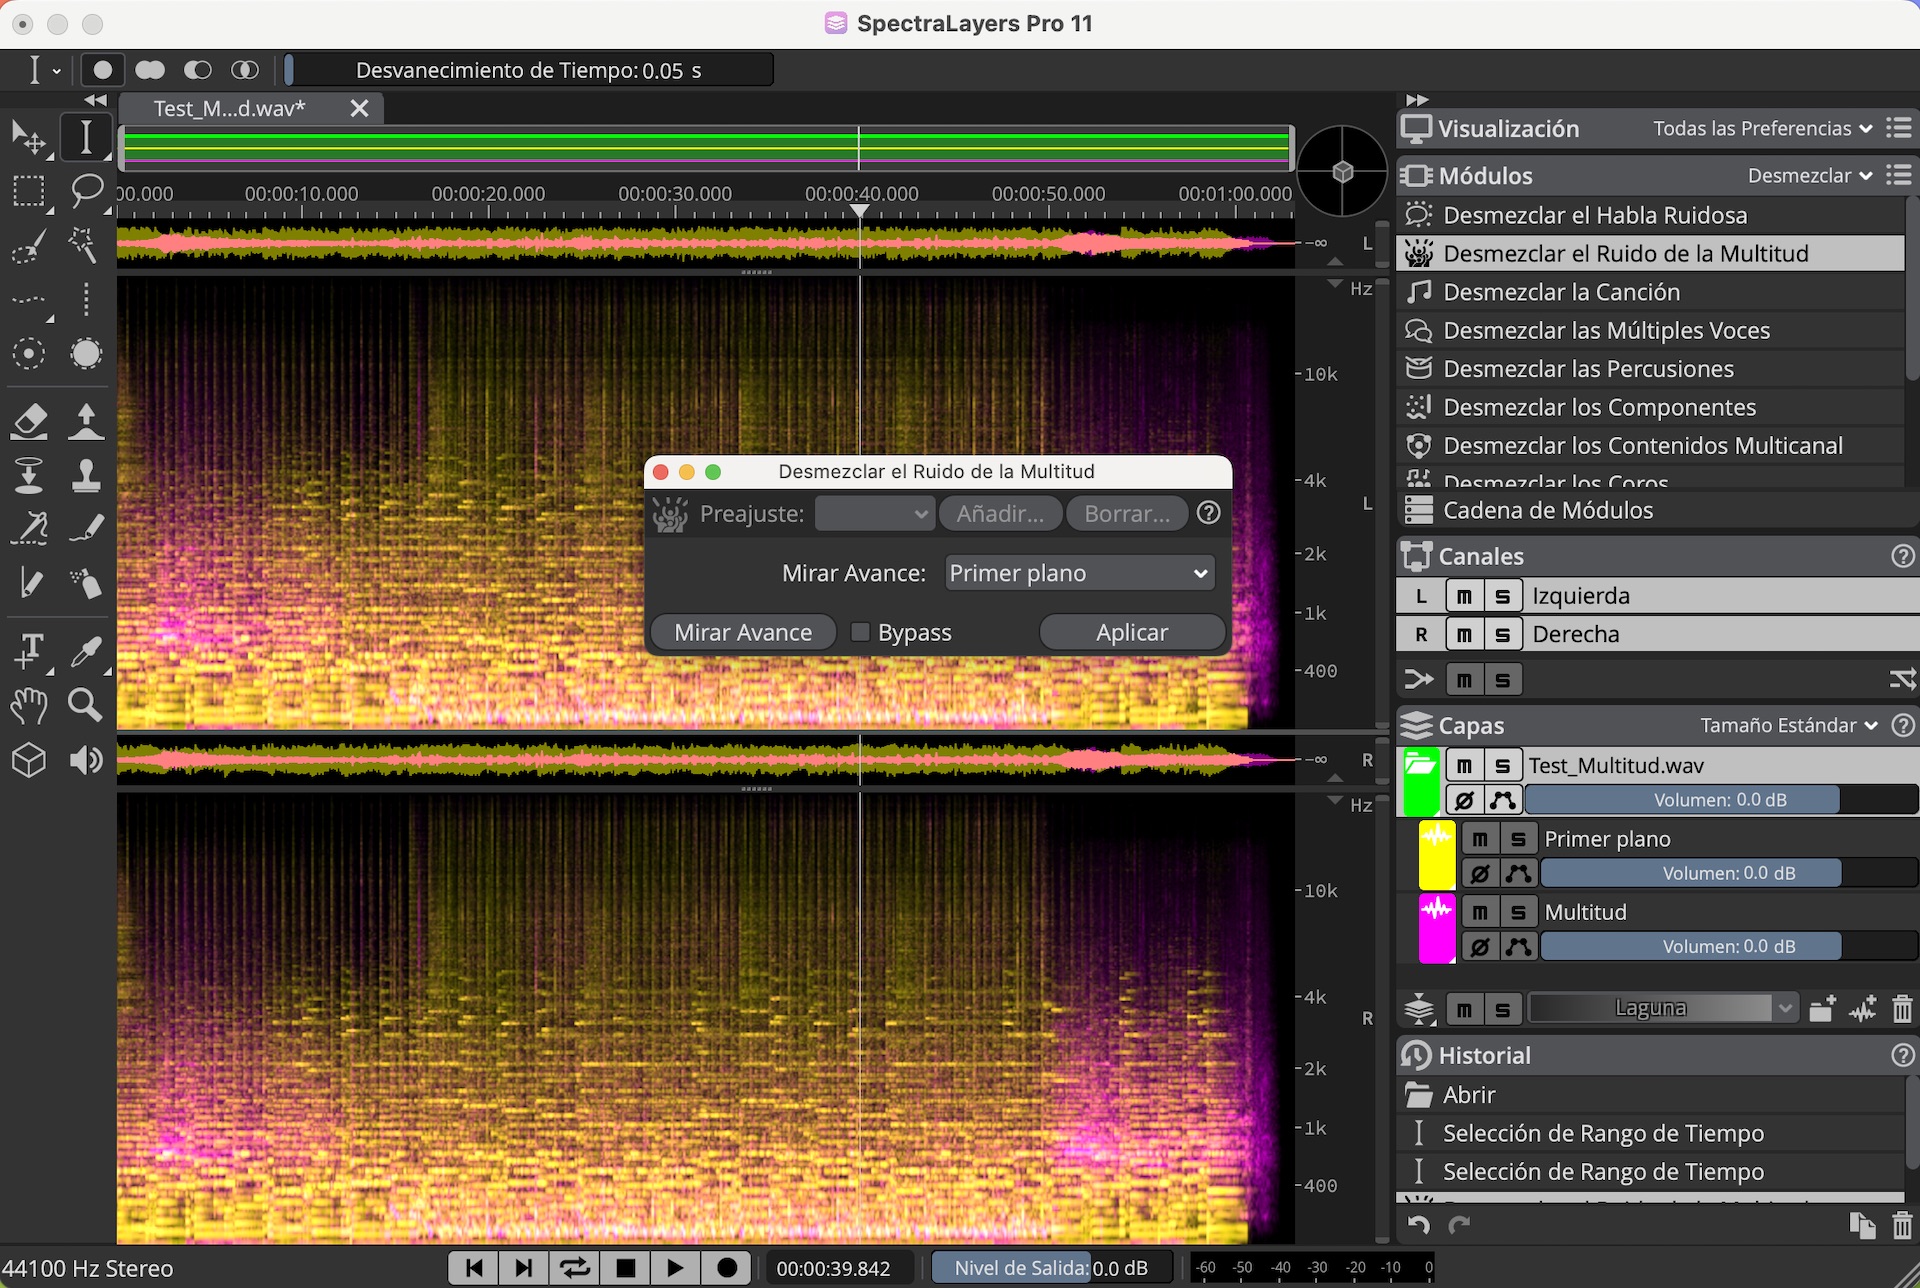Solo the Primer plano layer
The image size is (1920, 1288).
[1518, 839]
